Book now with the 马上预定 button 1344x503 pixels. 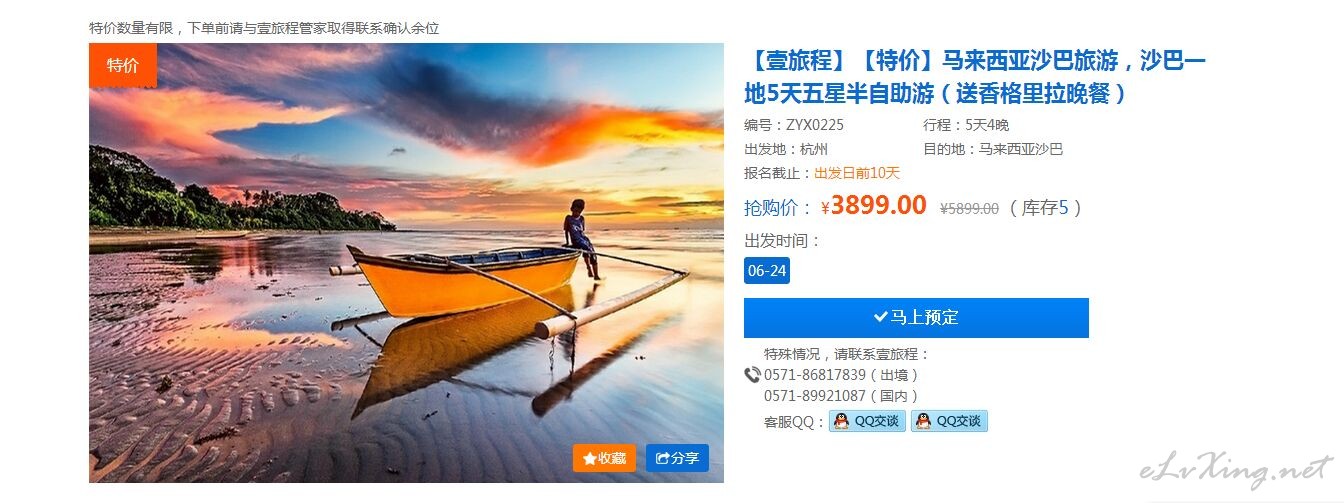pos(916,317)
